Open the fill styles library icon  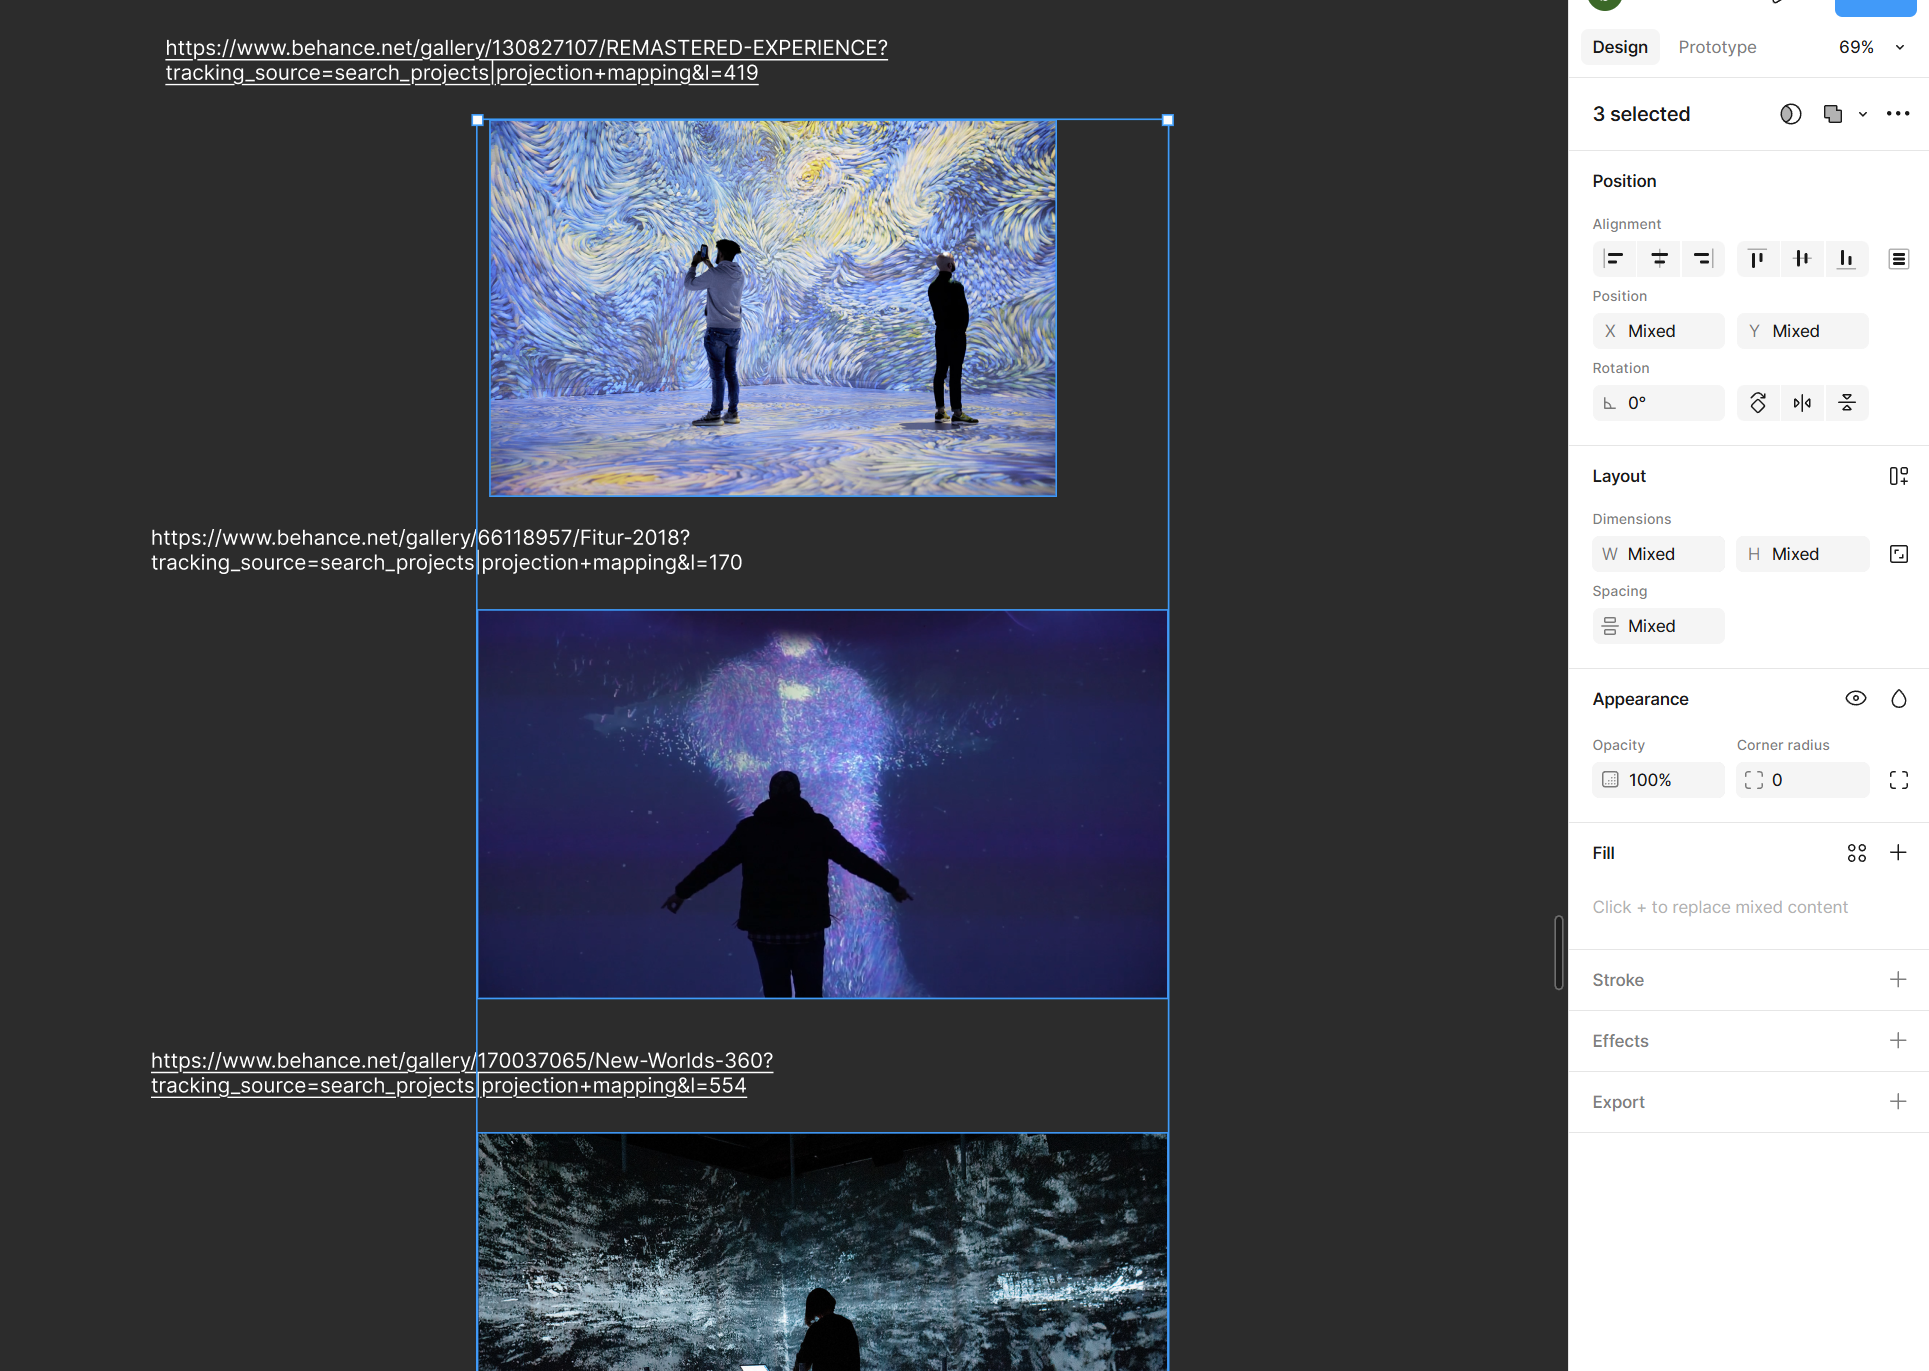[1856, 853]
